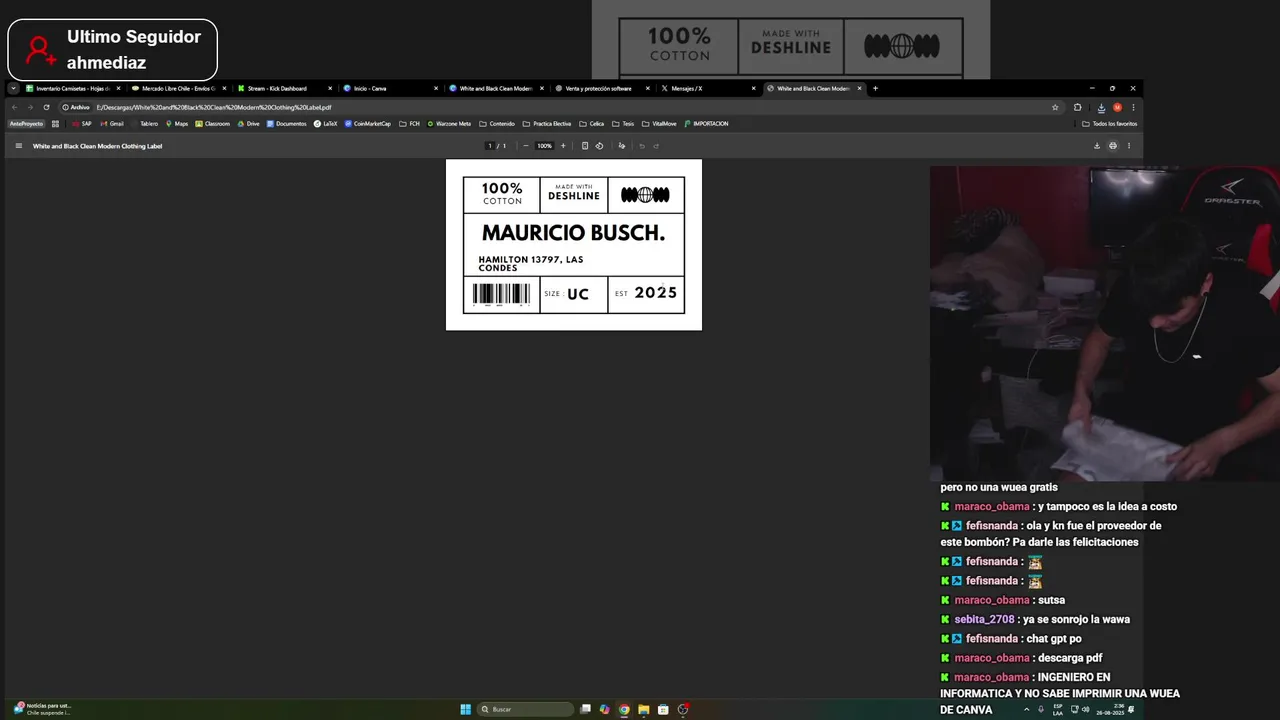Open the Tablero bookmark

point(144,124)
